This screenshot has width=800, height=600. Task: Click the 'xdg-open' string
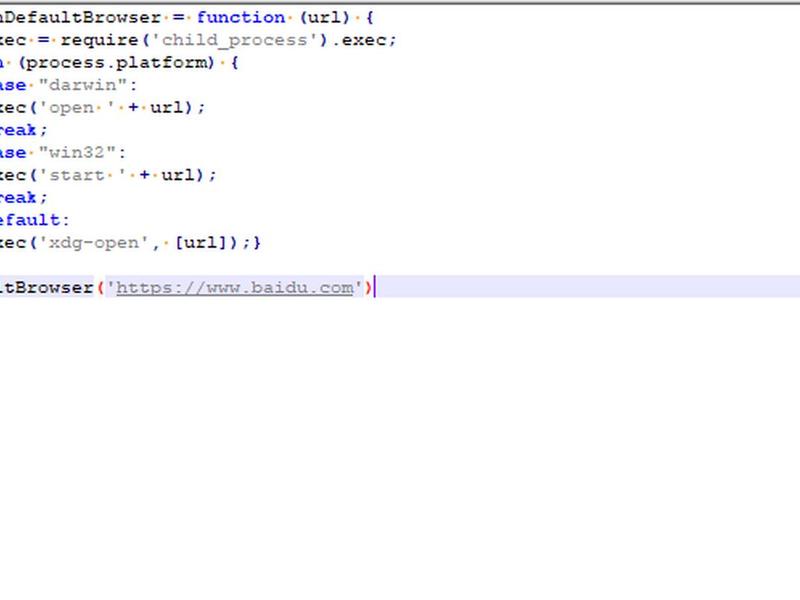click(x=94, y=243)
